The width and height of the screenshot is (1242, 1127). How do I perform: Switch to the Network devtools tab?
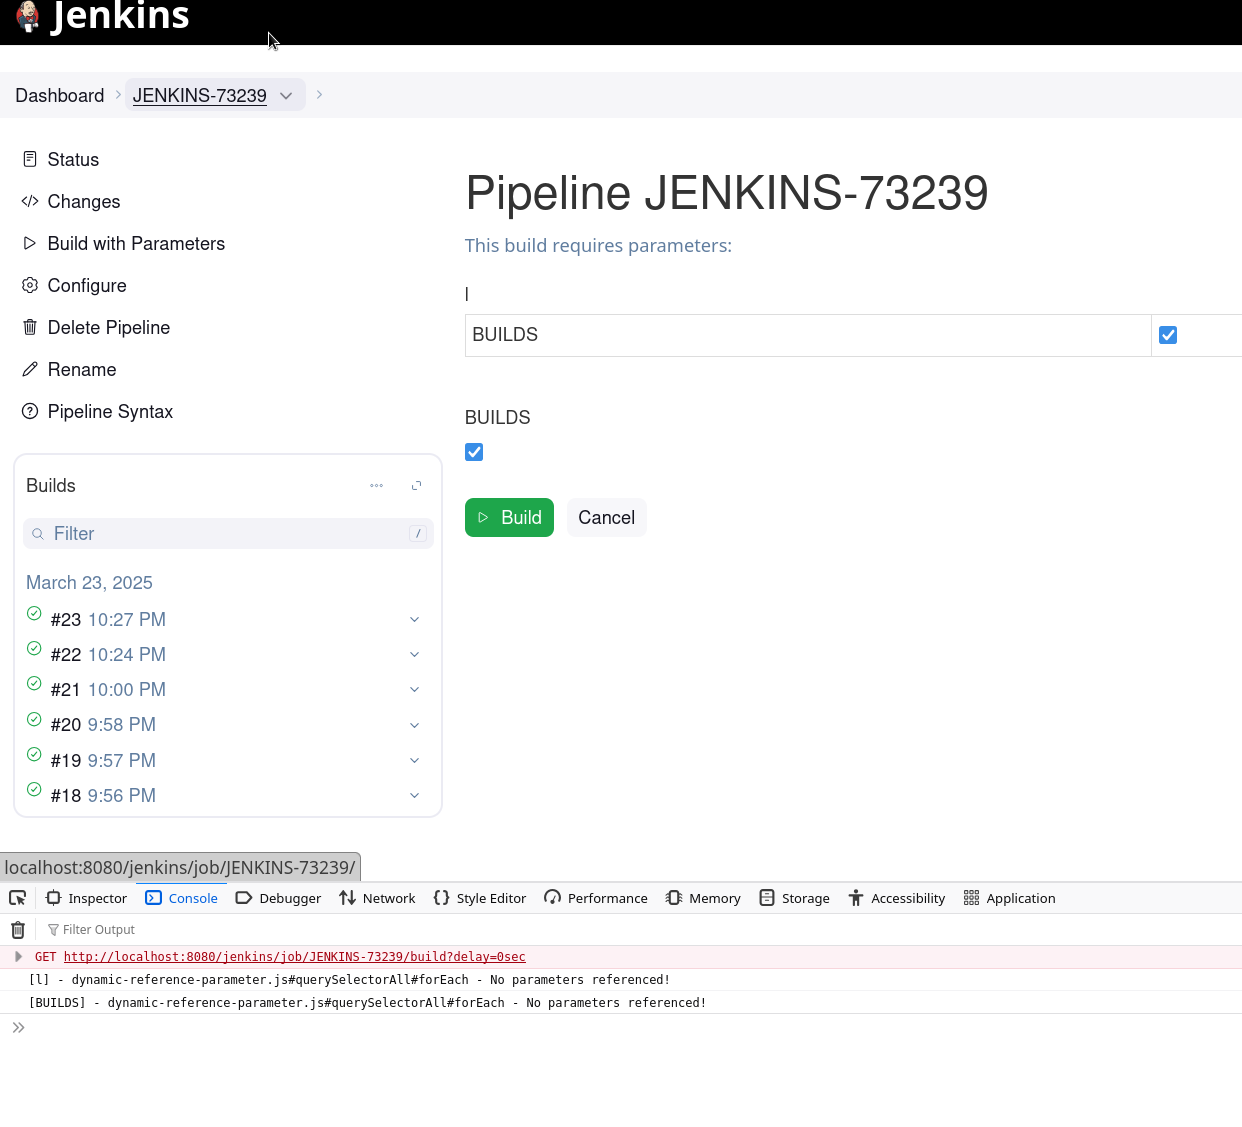pos(377,898)
